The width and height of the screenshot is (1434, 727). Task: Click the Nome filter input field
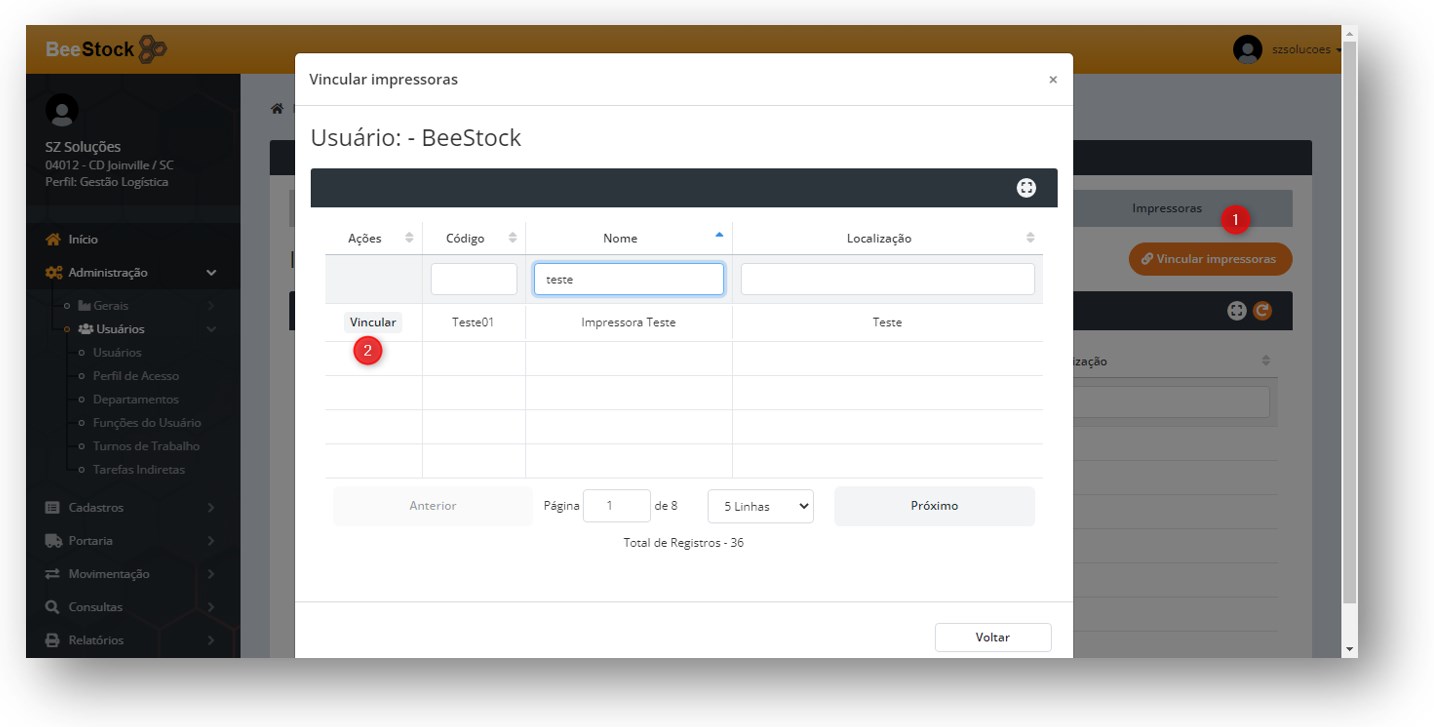(x=628, y=280)
